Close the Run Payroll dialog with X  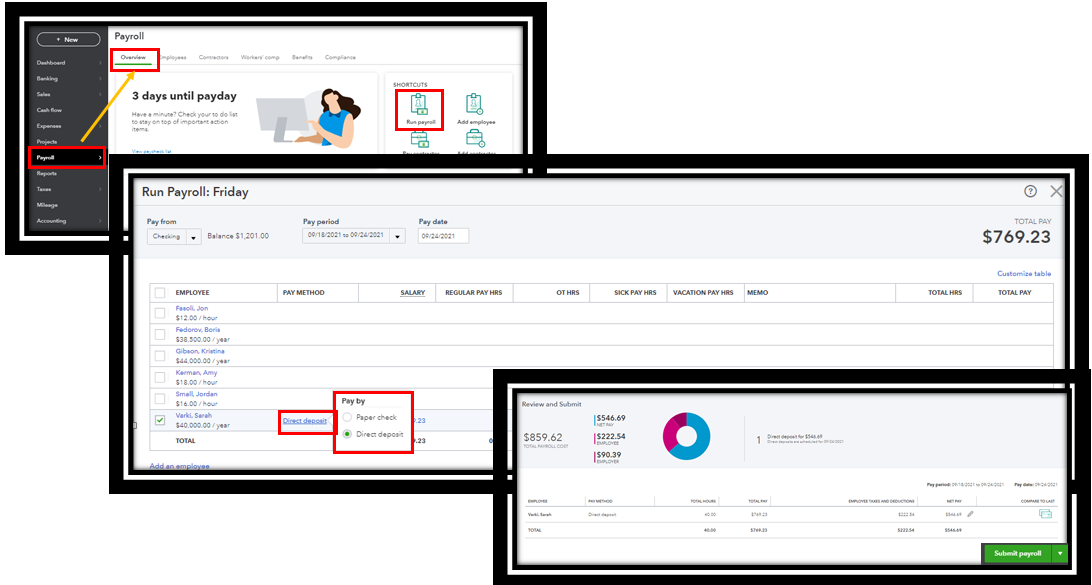(x=1056, y=192)
